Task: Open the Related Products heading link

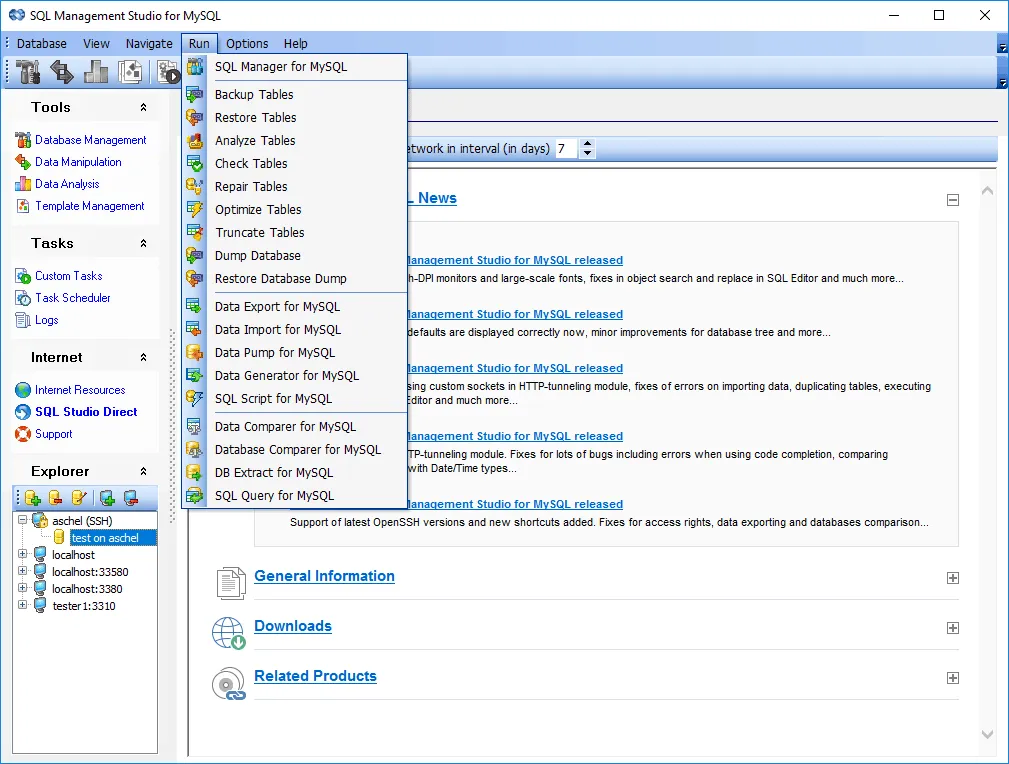Action: click(x=315, y=676)
